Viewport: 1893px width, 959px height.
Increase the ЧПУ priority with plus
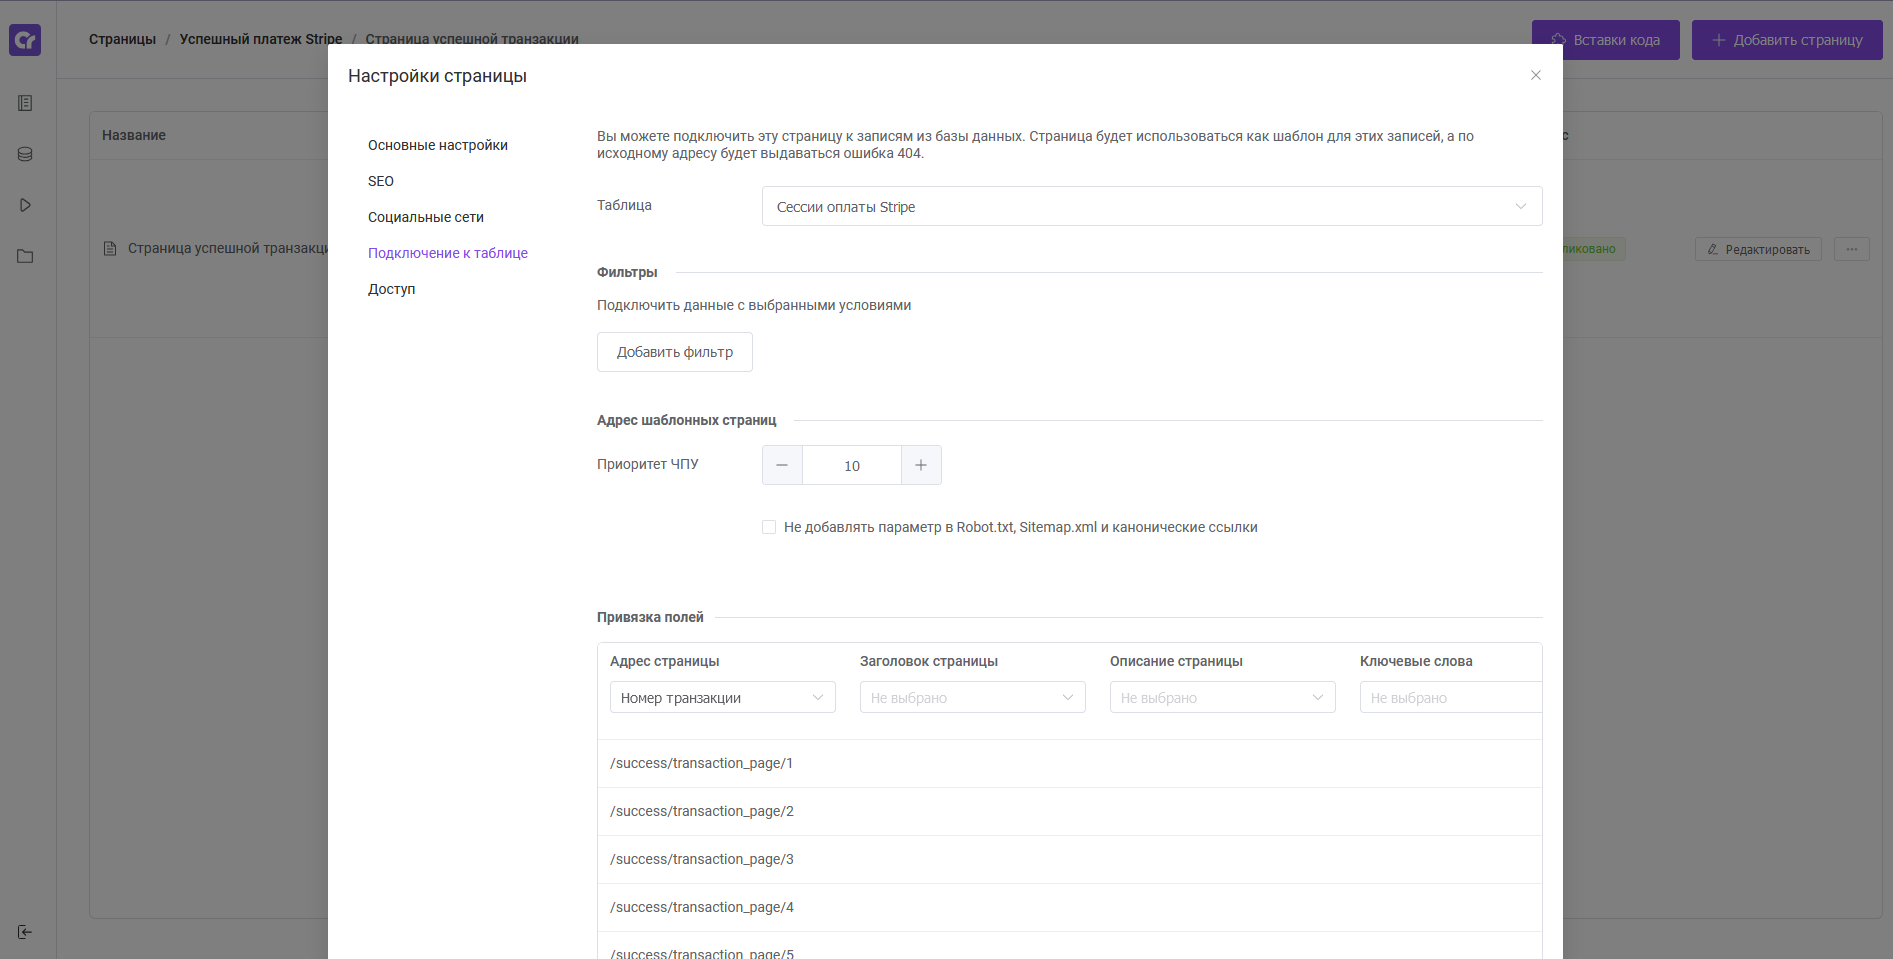921,465
